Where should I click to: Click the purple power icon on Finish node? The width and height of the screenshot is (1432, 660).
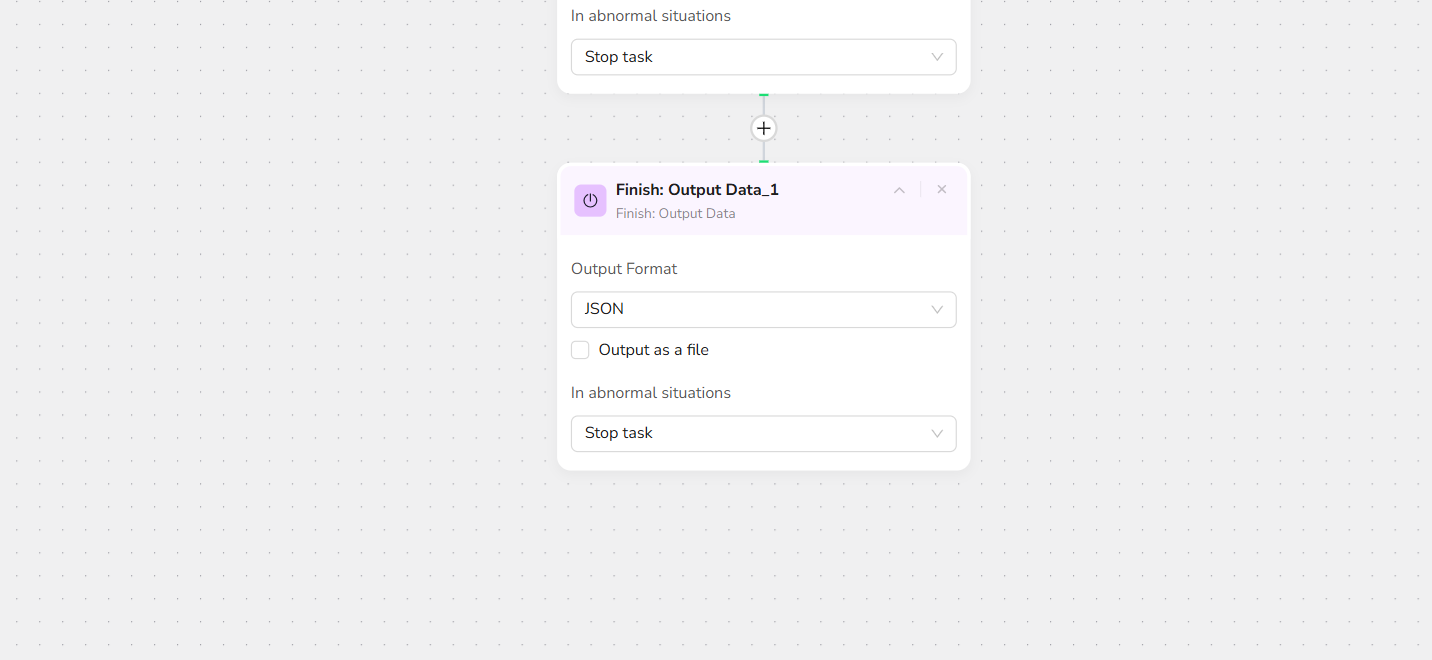point(590,201)
